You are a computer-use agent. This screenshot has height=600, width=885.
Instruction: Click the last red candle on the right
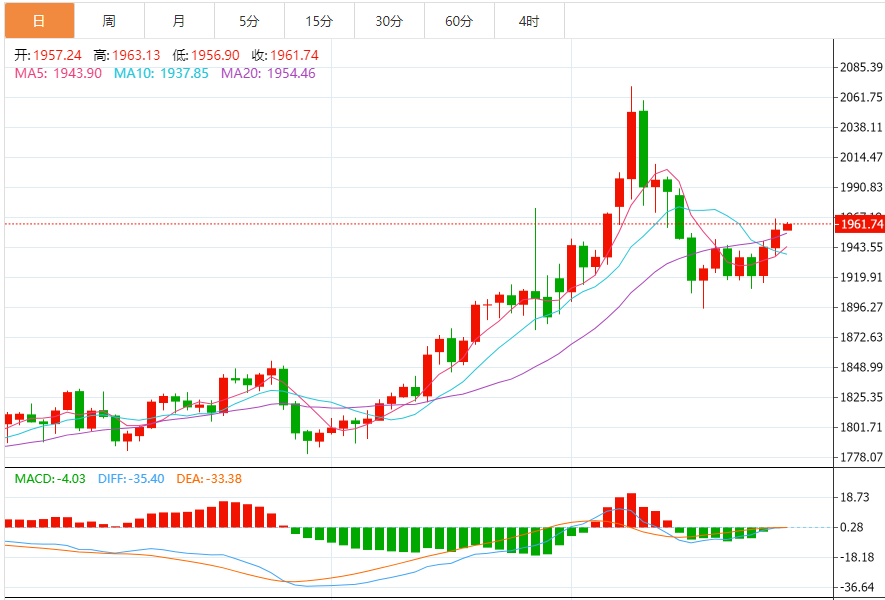787,227
